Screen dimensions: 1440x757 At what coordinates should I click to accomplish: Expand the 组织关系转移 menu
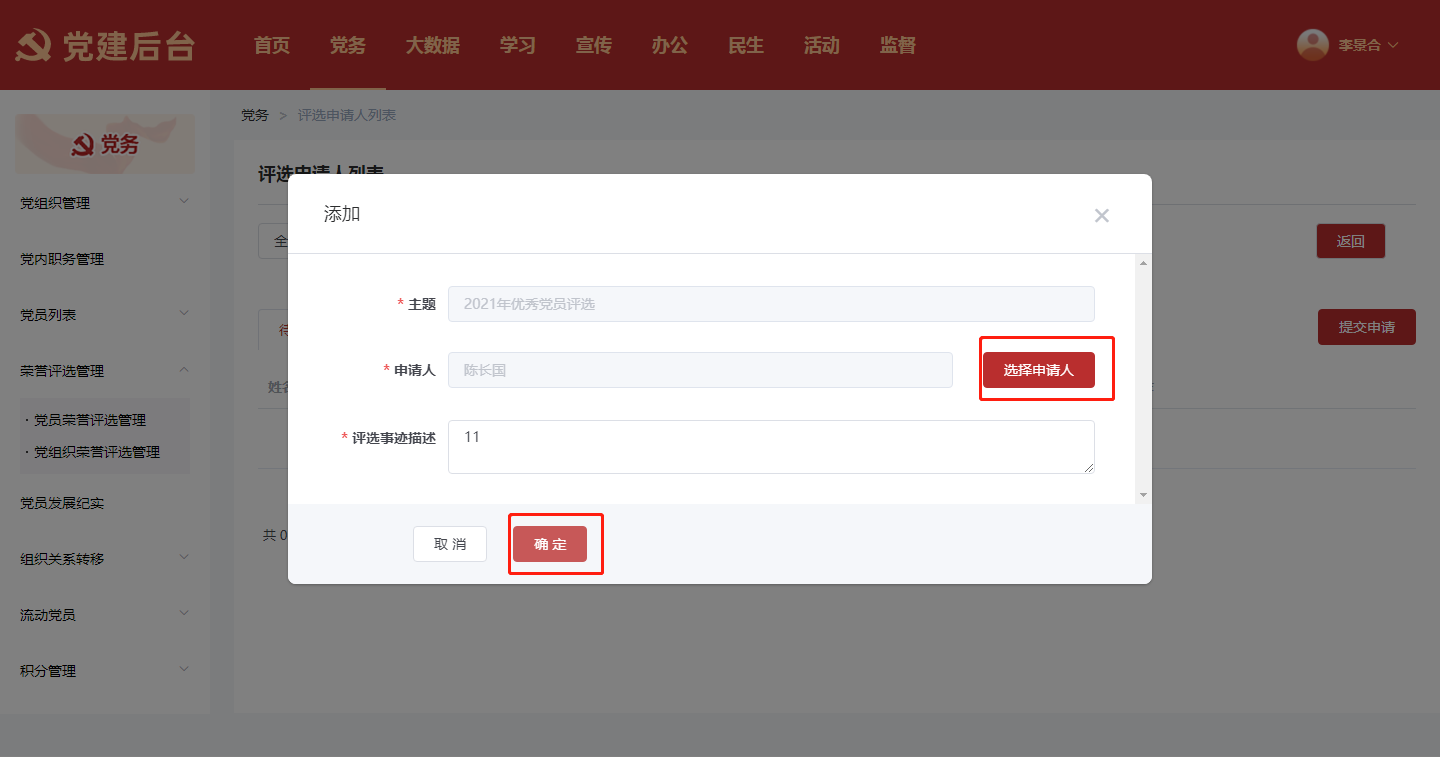104,559
